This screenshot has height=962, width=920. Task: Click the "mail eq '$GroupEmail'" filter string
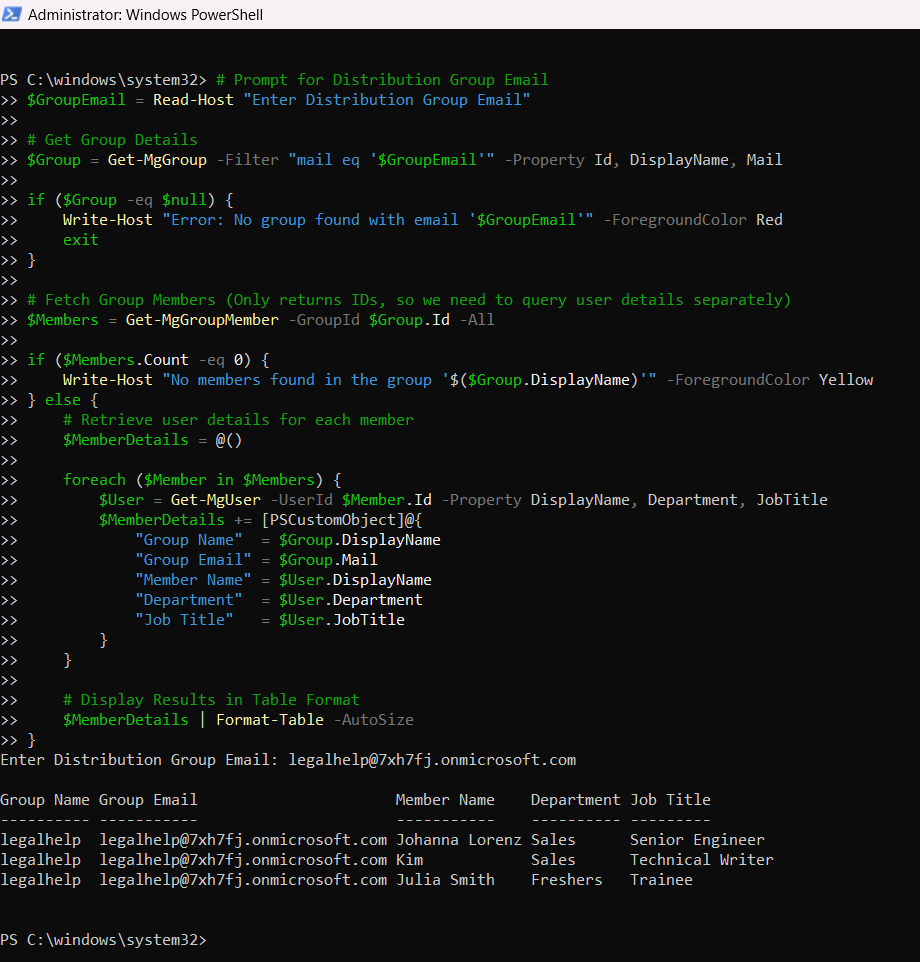[391, 160]
